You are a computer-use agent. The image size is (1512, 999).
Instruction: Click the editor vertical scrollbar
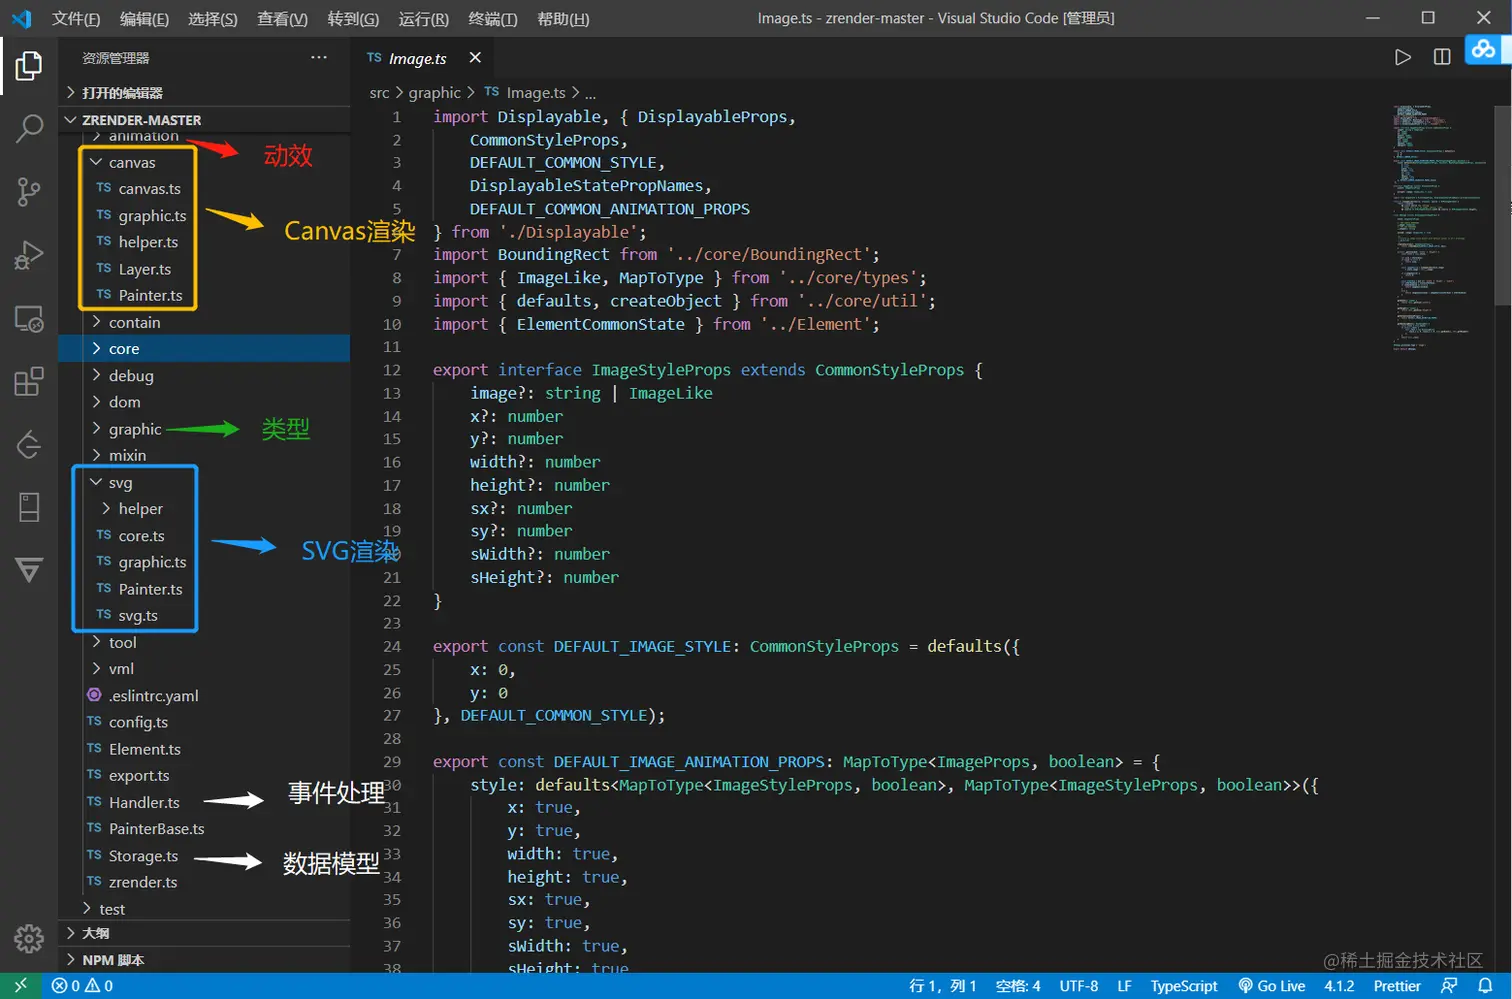click(x=1503, y=205)
